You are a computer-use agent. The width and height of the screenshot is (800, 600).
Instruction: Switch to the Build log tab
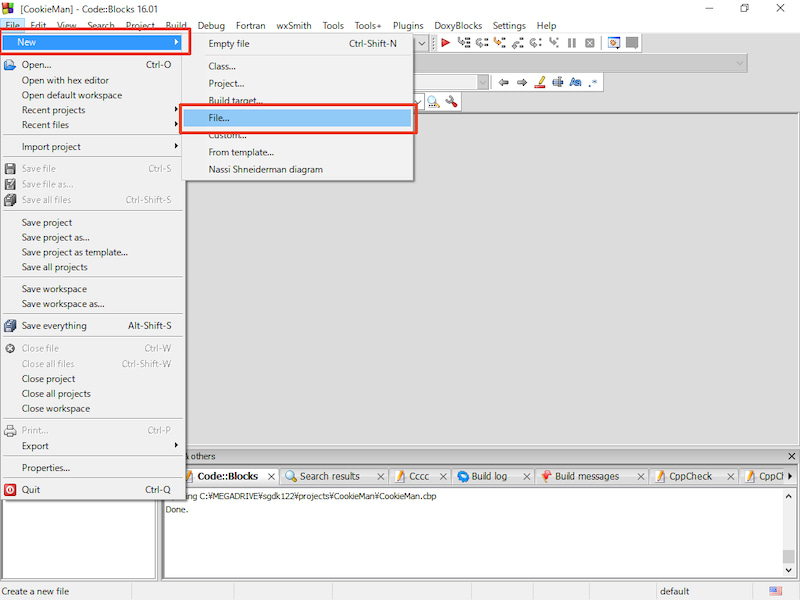pyautogui.click(x=489, y=476)
